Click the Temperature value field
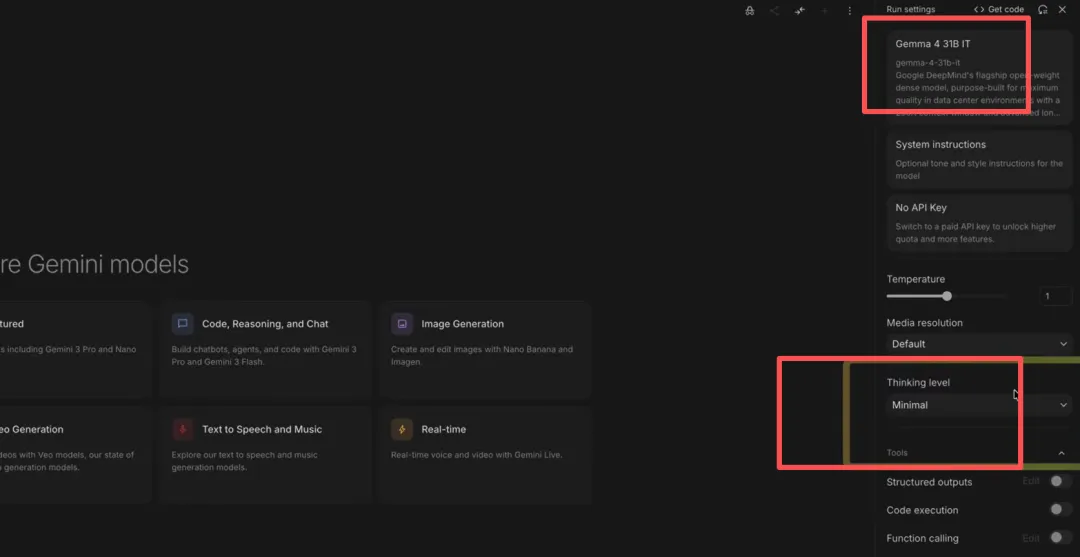Screen dimensions: 1080x557 [x=1055, y=296]
